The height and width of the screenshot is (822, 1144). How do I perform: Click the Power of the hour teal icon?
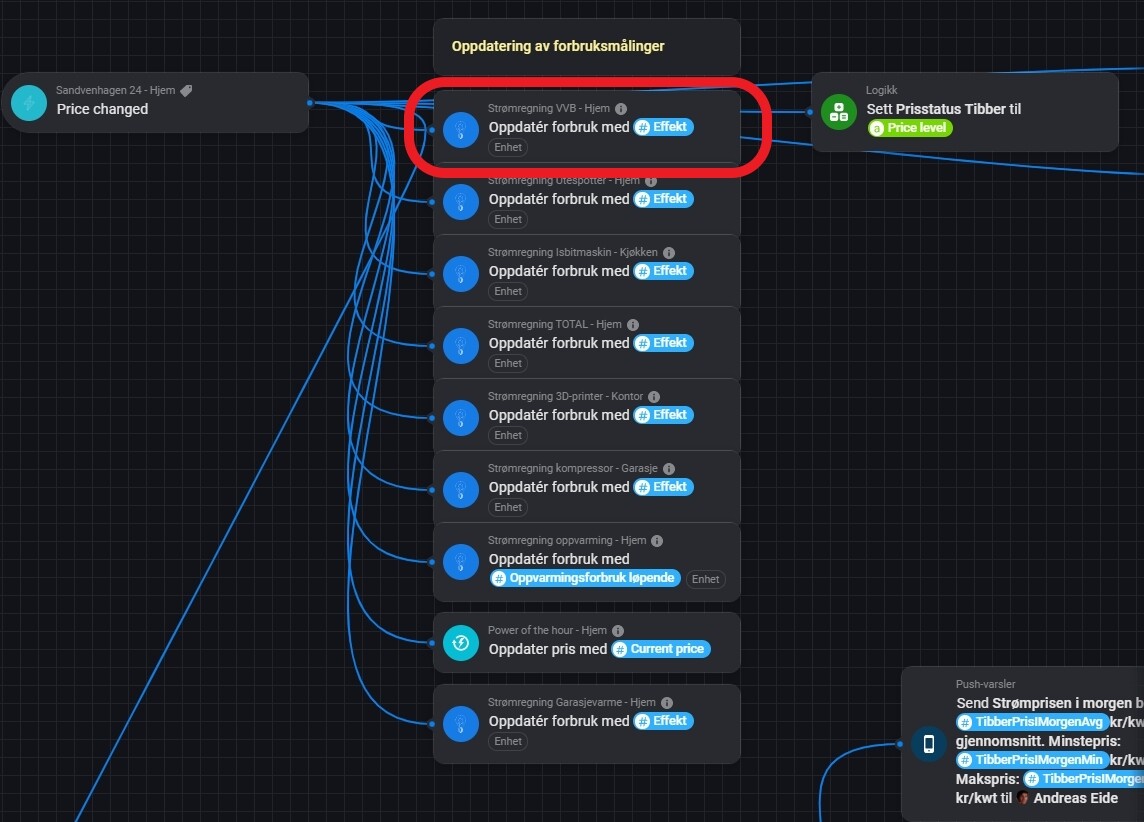(x=461, y=643)
